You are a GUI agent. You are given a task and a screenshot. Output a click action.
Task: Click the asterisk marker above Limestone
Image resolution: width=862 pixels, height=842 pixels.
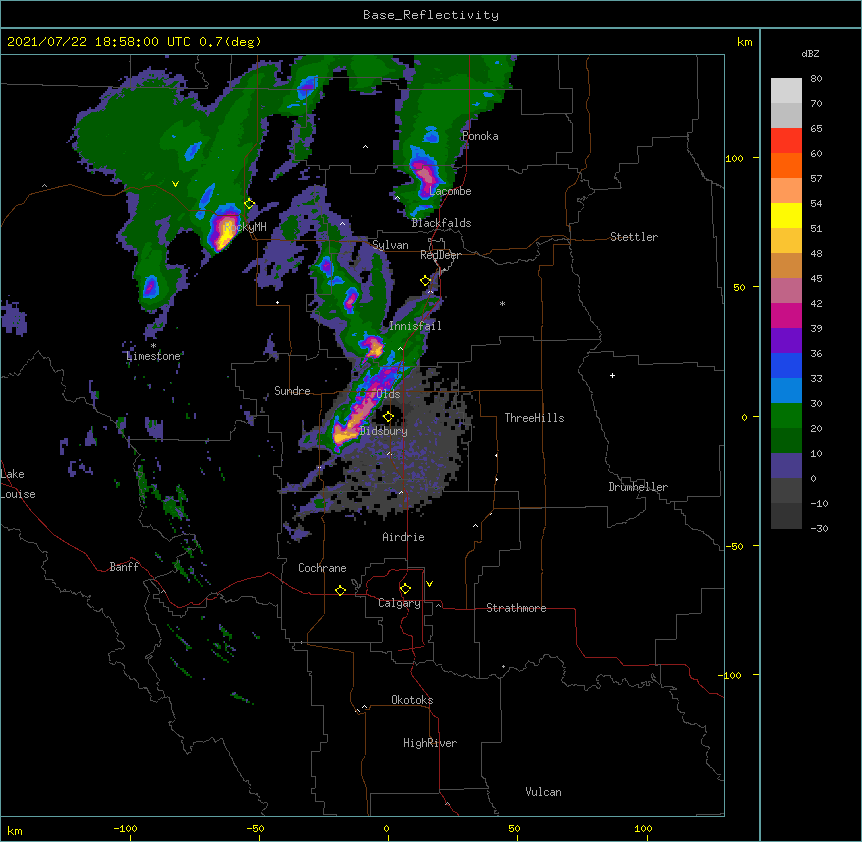(x=153, y=346)
